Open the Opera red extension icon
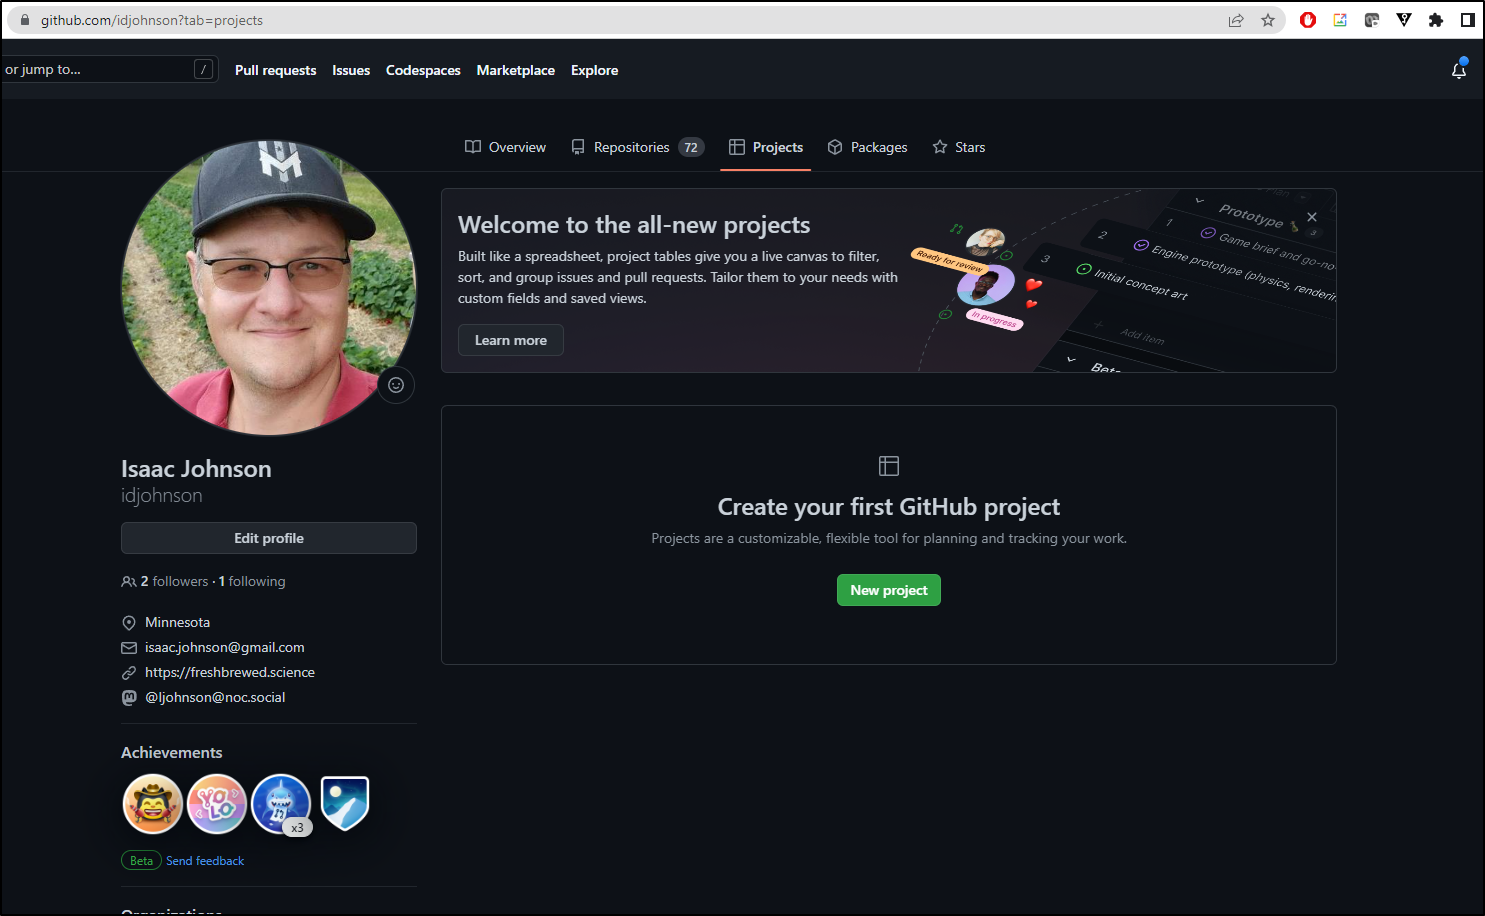1485x916 pixels. pos(1308,20)
